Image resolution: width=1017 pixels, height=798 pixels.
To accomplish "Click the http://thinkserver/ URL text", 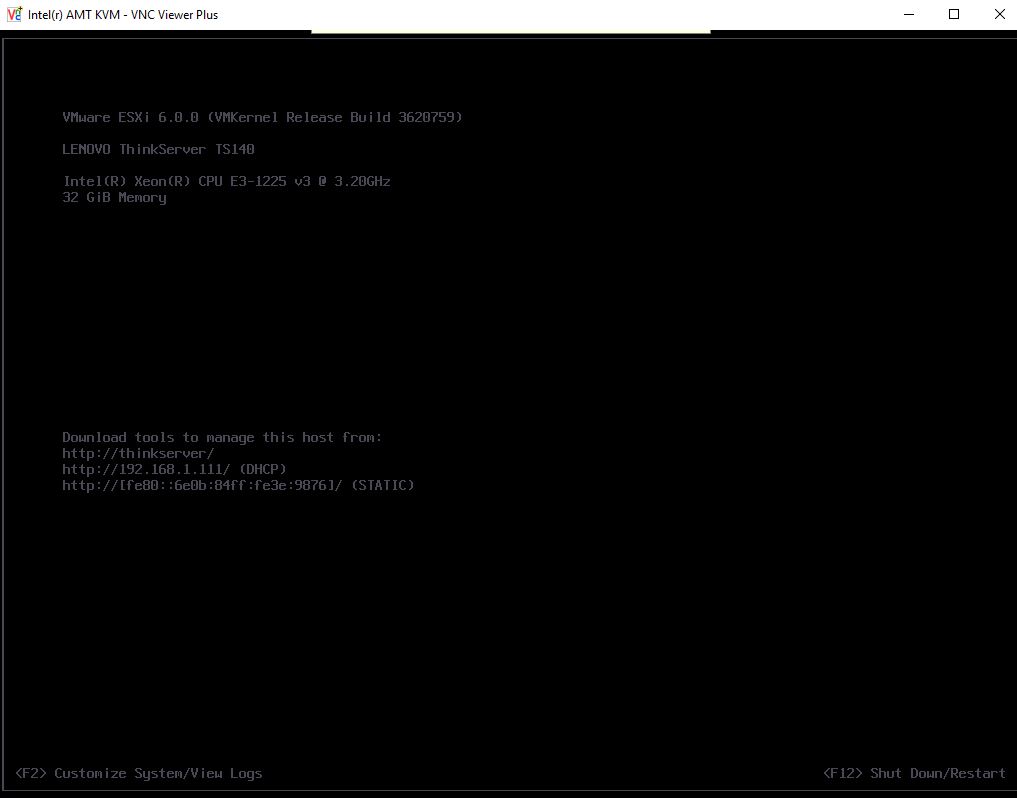I will pos(138,453).
